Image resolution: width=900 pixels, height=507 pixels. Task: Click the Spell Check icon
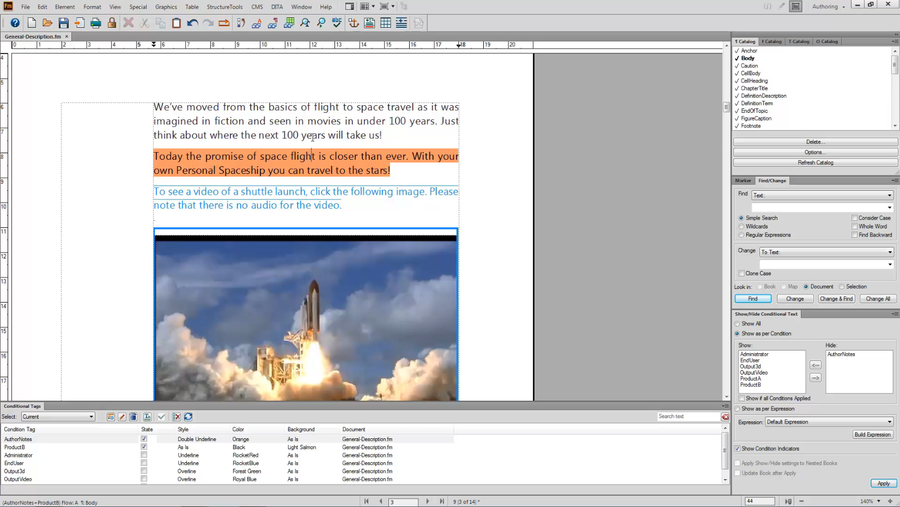click(337, 22)
